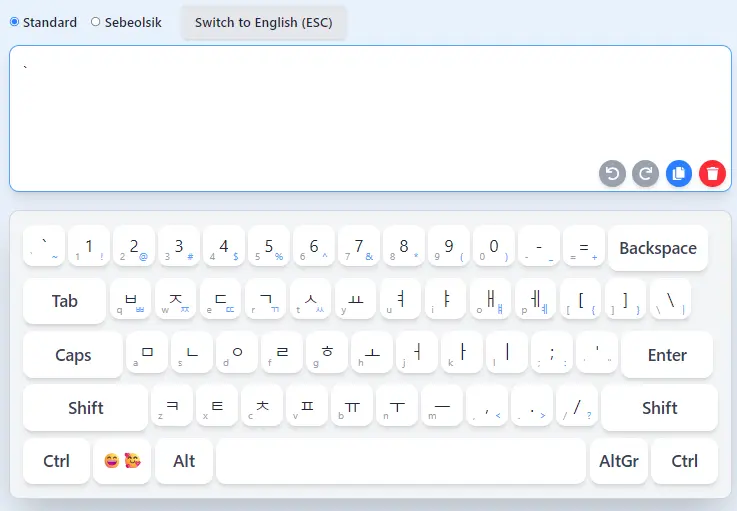
Task: Open the emoji key on the keyboard
Action: (122, 461)
